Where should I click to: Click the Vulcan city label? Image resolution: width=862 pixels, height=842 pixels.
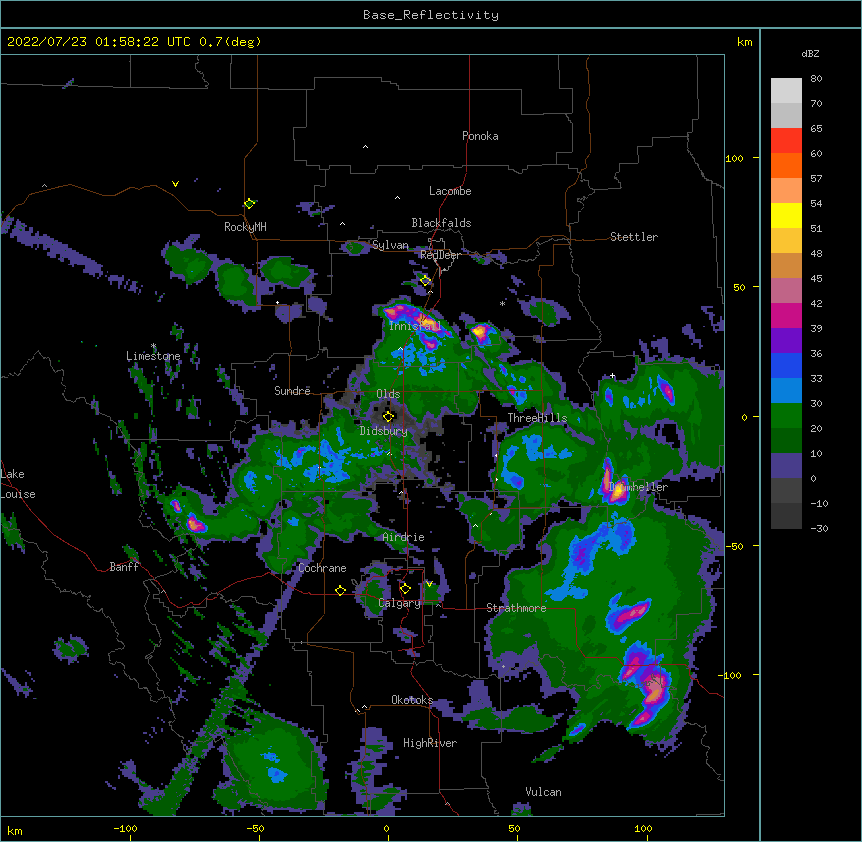click(543, 792)
